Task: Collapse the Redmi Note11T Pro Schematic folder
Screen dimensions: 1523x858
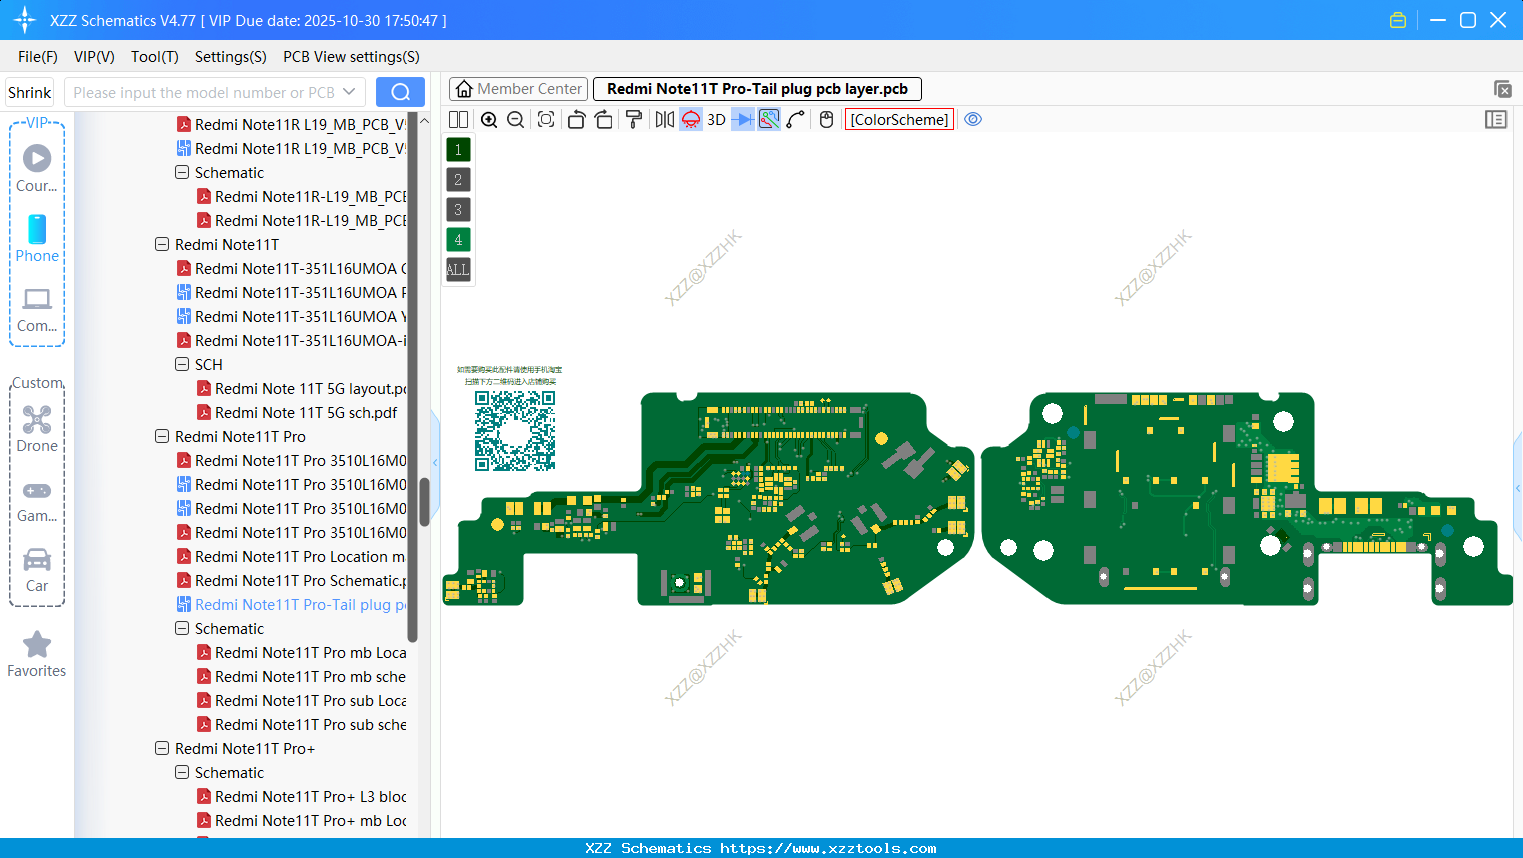Action: click(181, 628)
